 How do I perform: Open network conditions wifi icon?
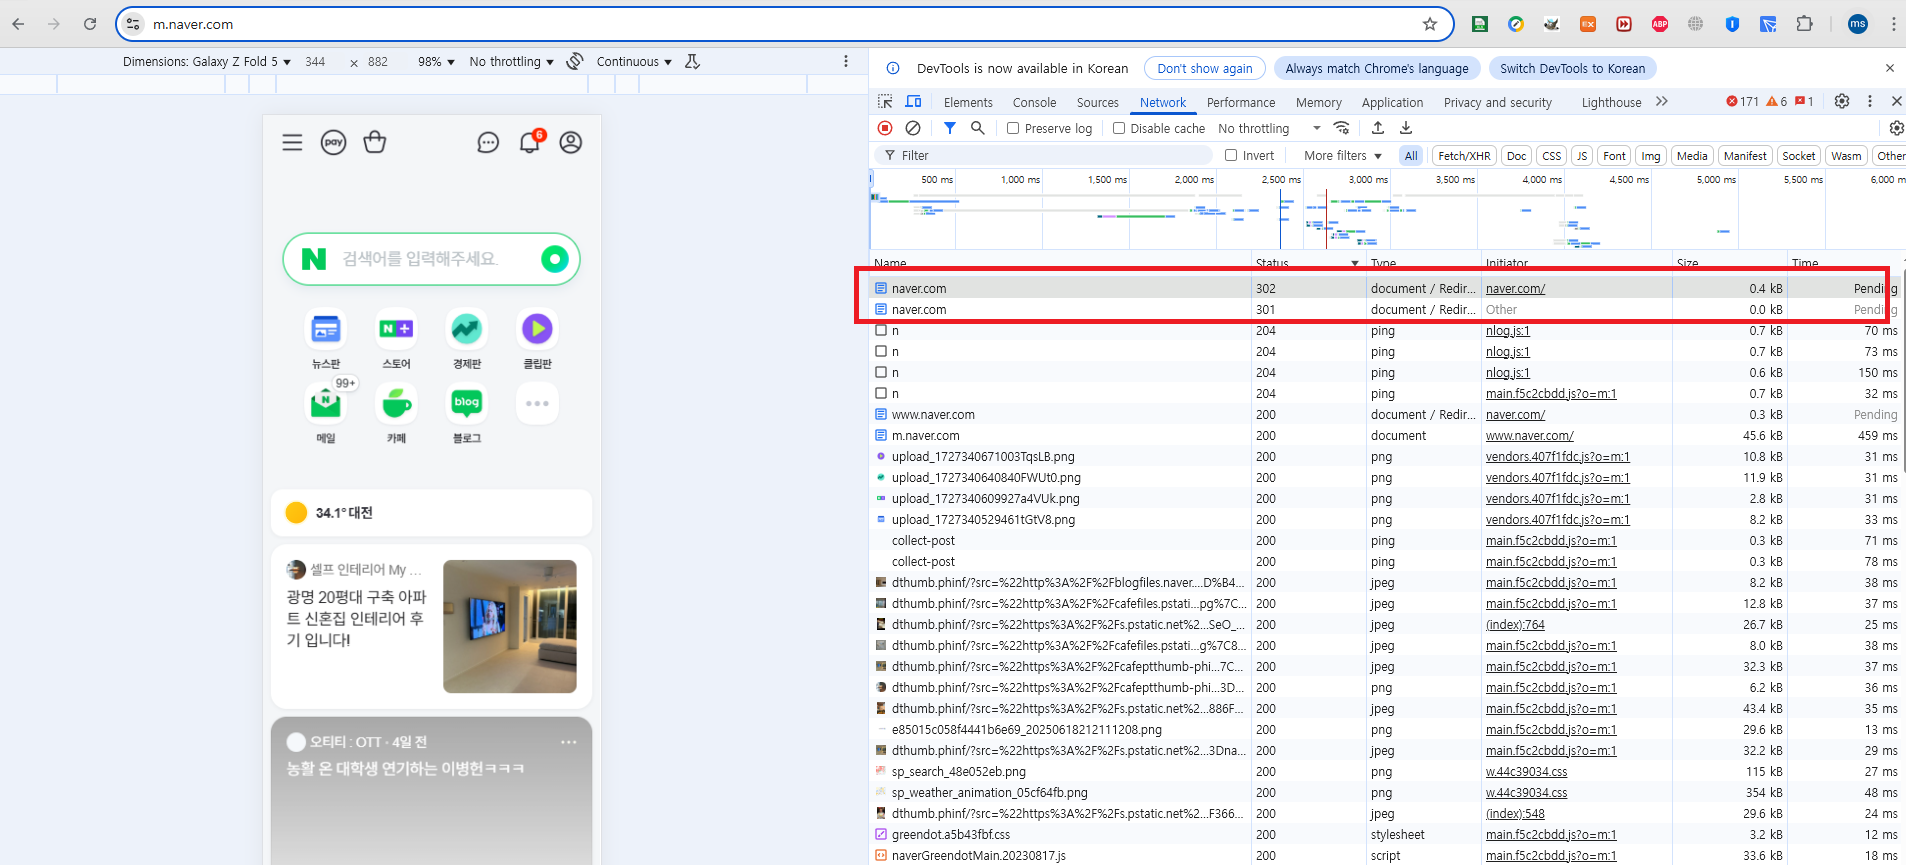tap(1342, 128)
